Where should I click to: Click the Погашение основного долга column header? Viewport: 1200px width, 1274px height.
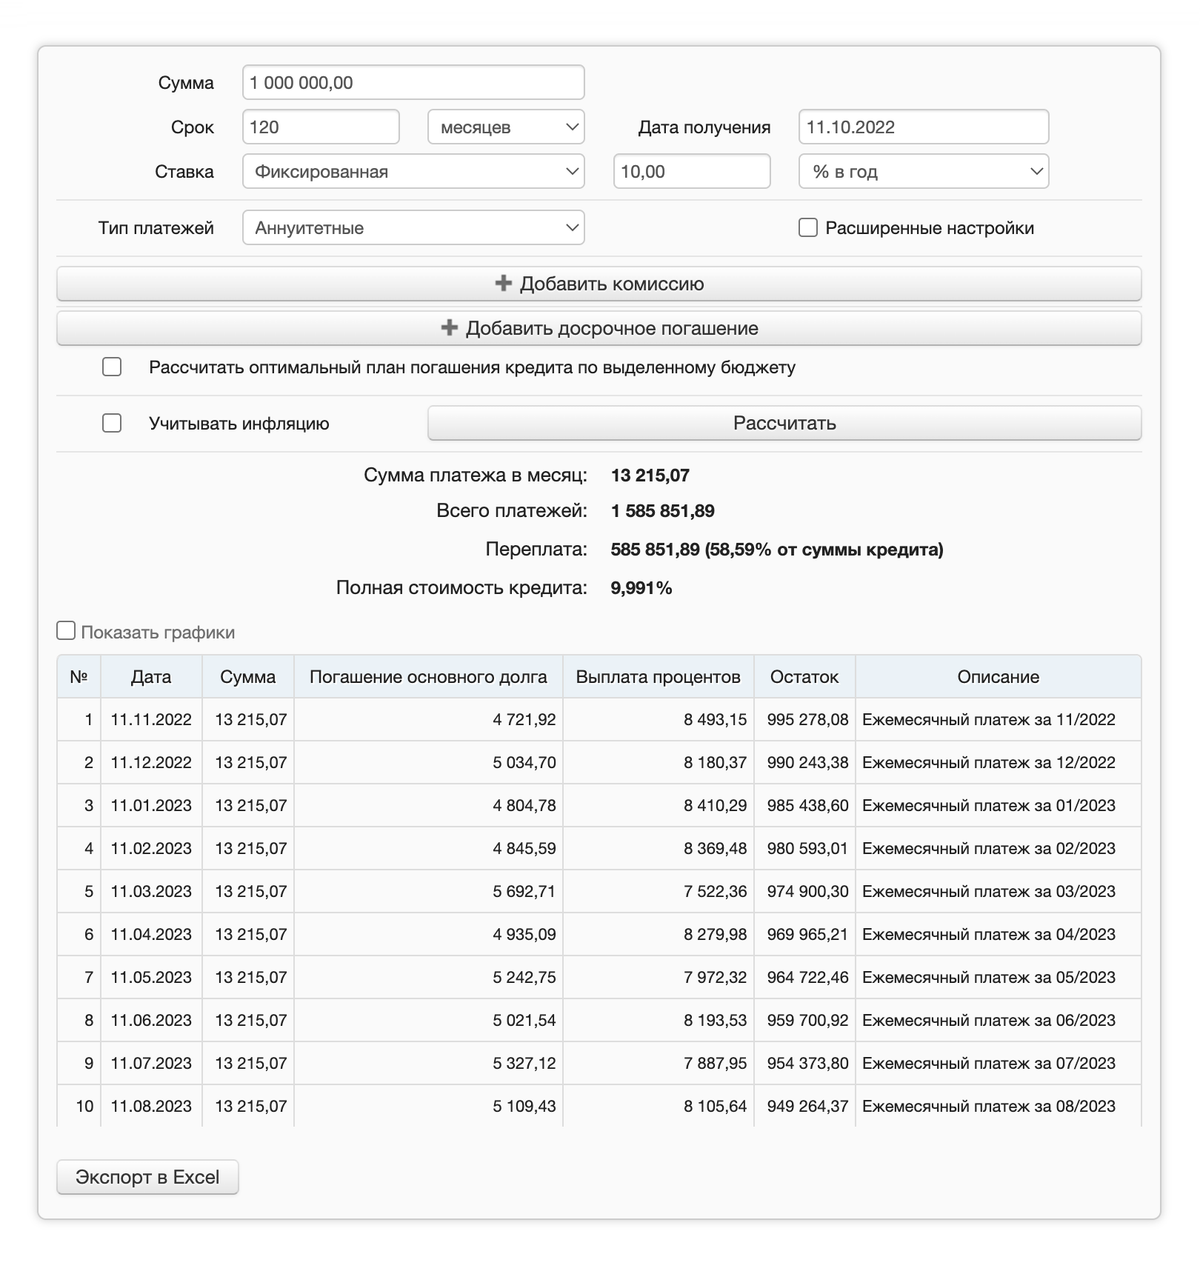pyautogui.click(x=428, y=677)
